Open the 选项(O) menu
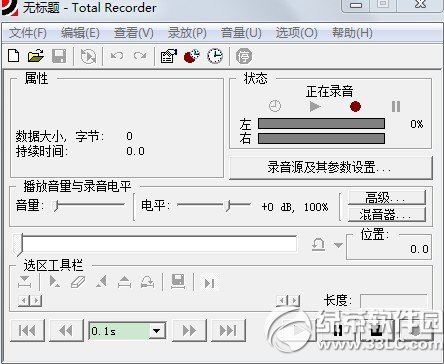The image size is (444, 364). pos(296,33)
